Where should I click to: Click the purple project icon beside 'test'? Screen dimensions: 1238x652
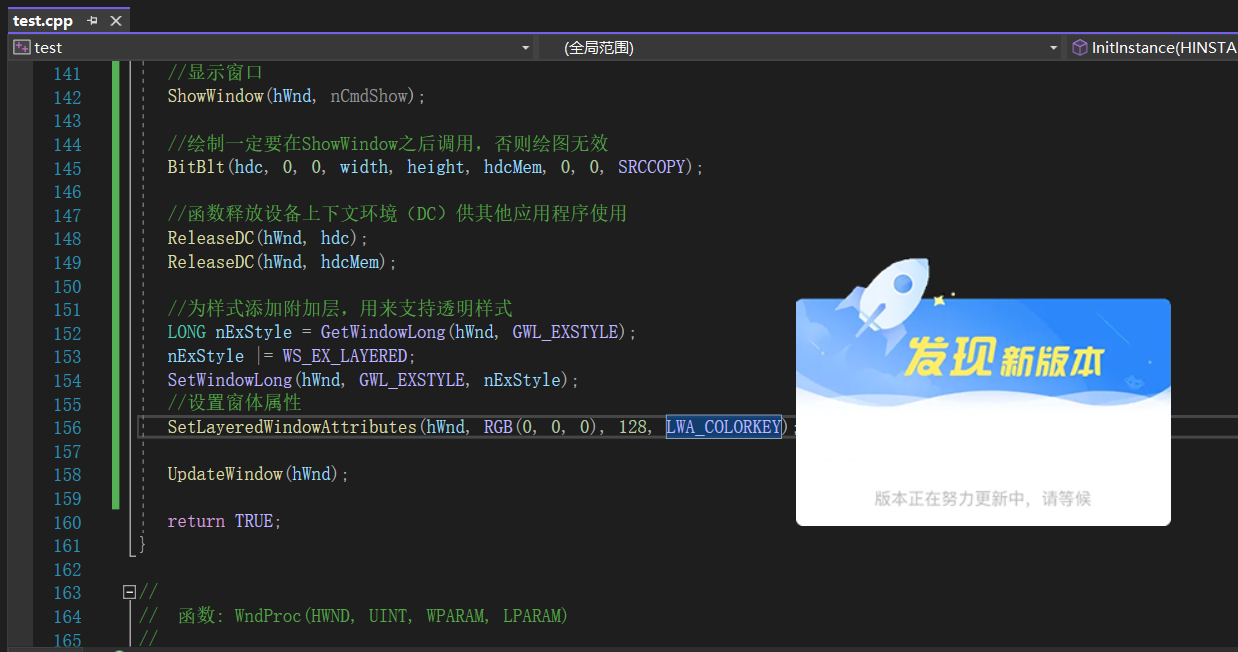(21, 46)
